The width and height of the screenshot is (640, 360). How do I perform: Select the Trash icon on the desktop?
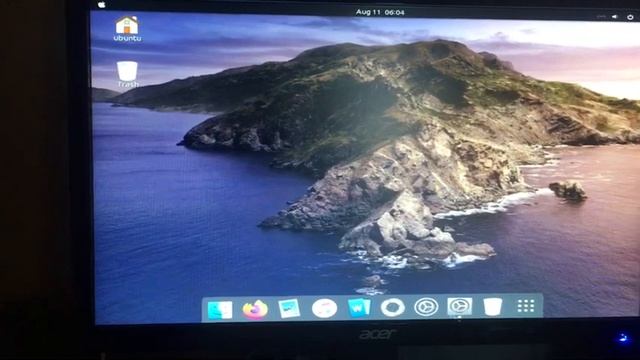click(127, 74)
